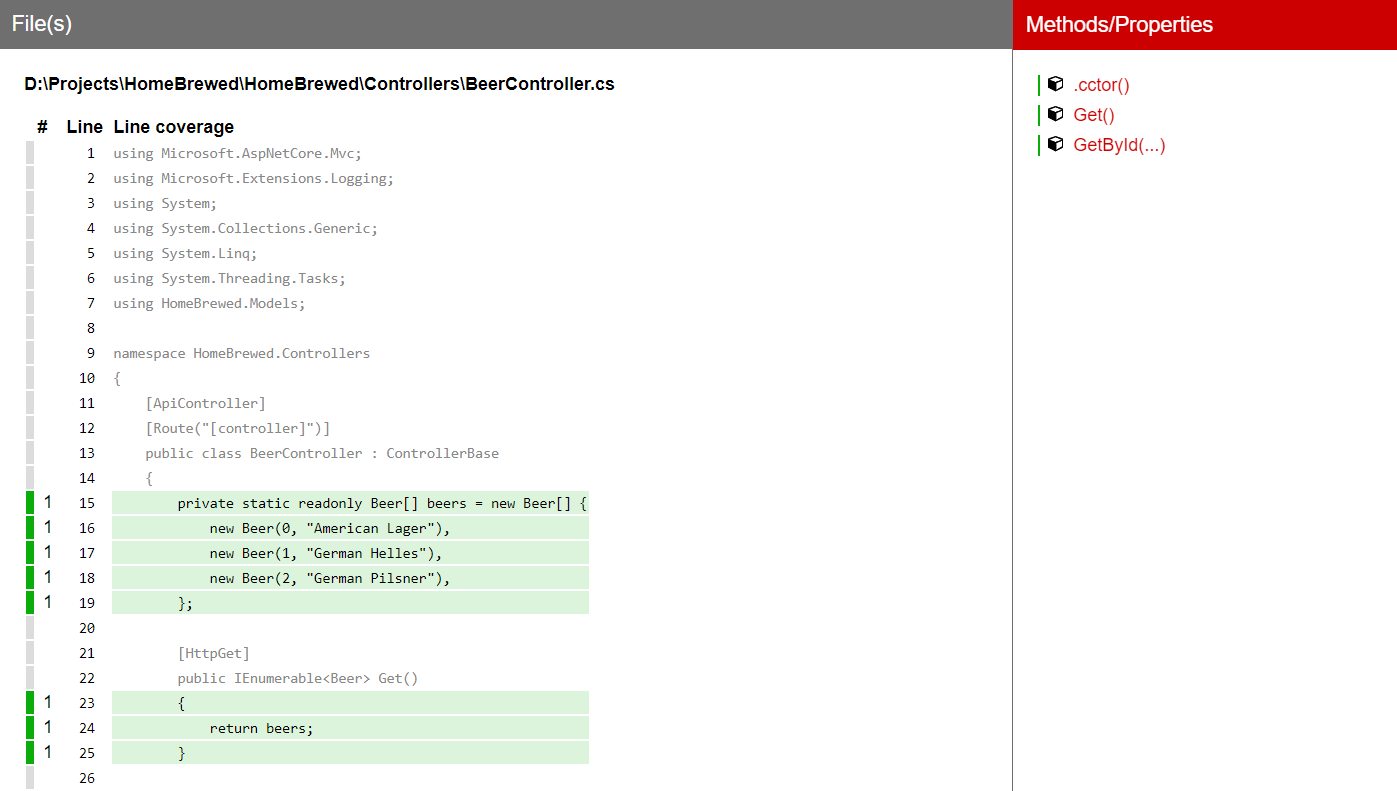Click the [HttpGet] attribute line

pos(213,653)
